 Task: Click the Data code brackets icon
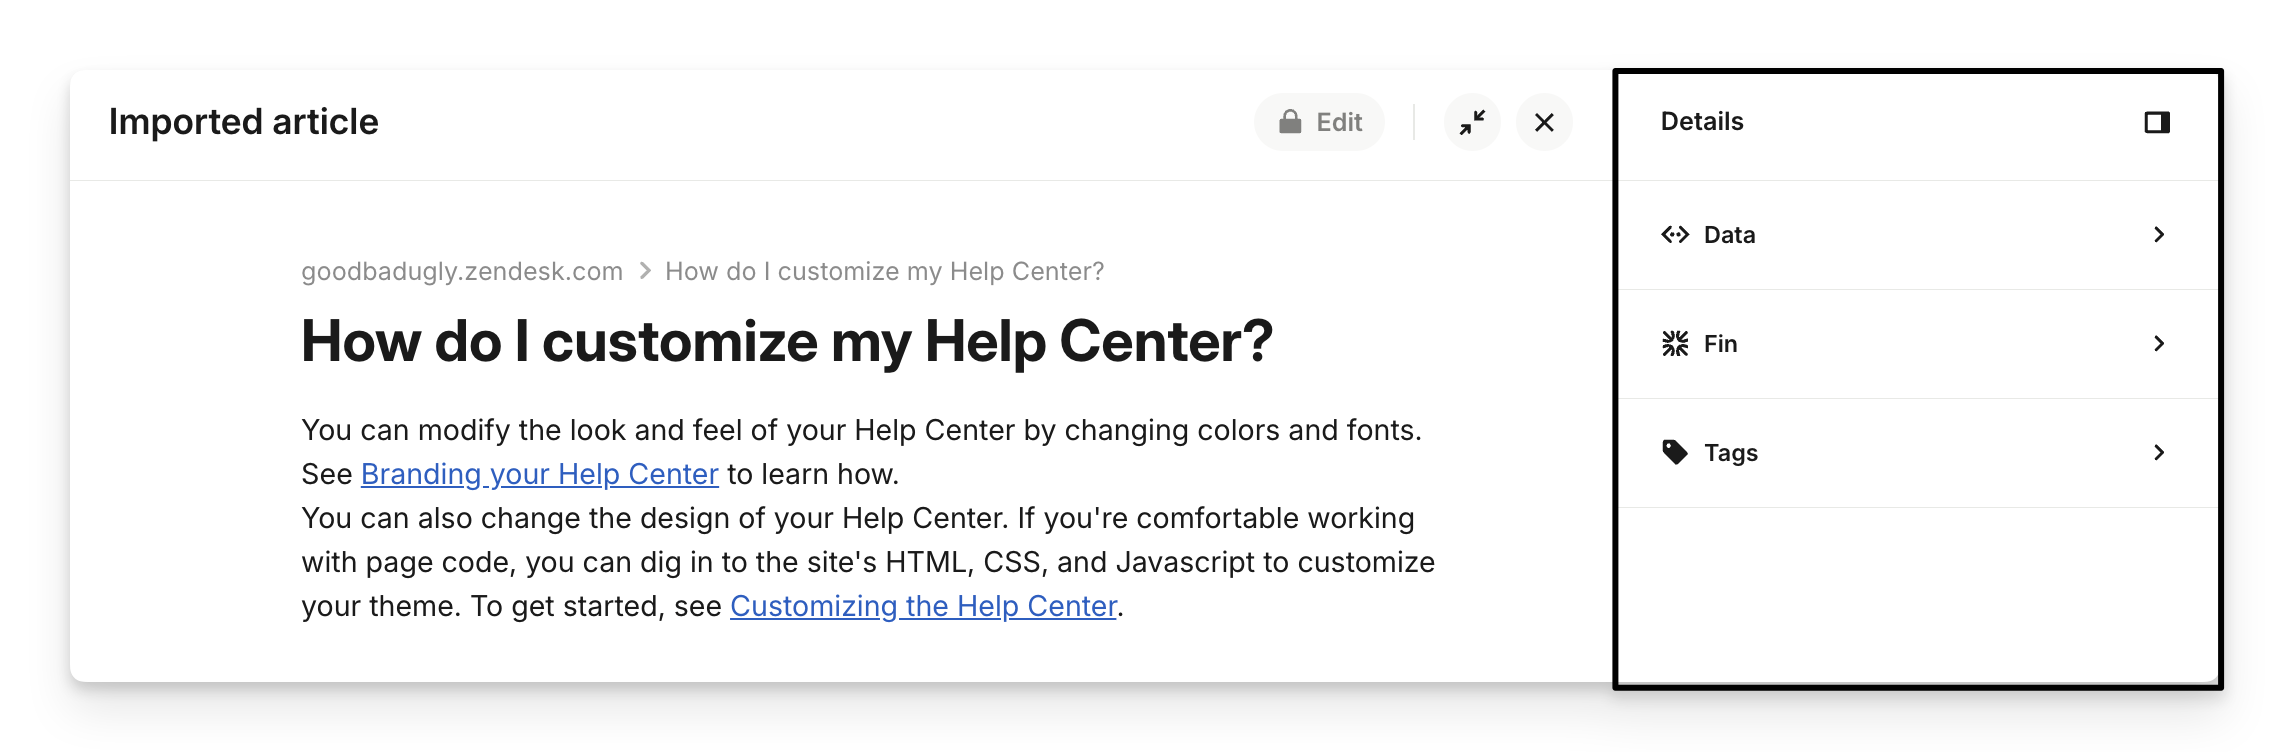click(x=1675, y=235)
